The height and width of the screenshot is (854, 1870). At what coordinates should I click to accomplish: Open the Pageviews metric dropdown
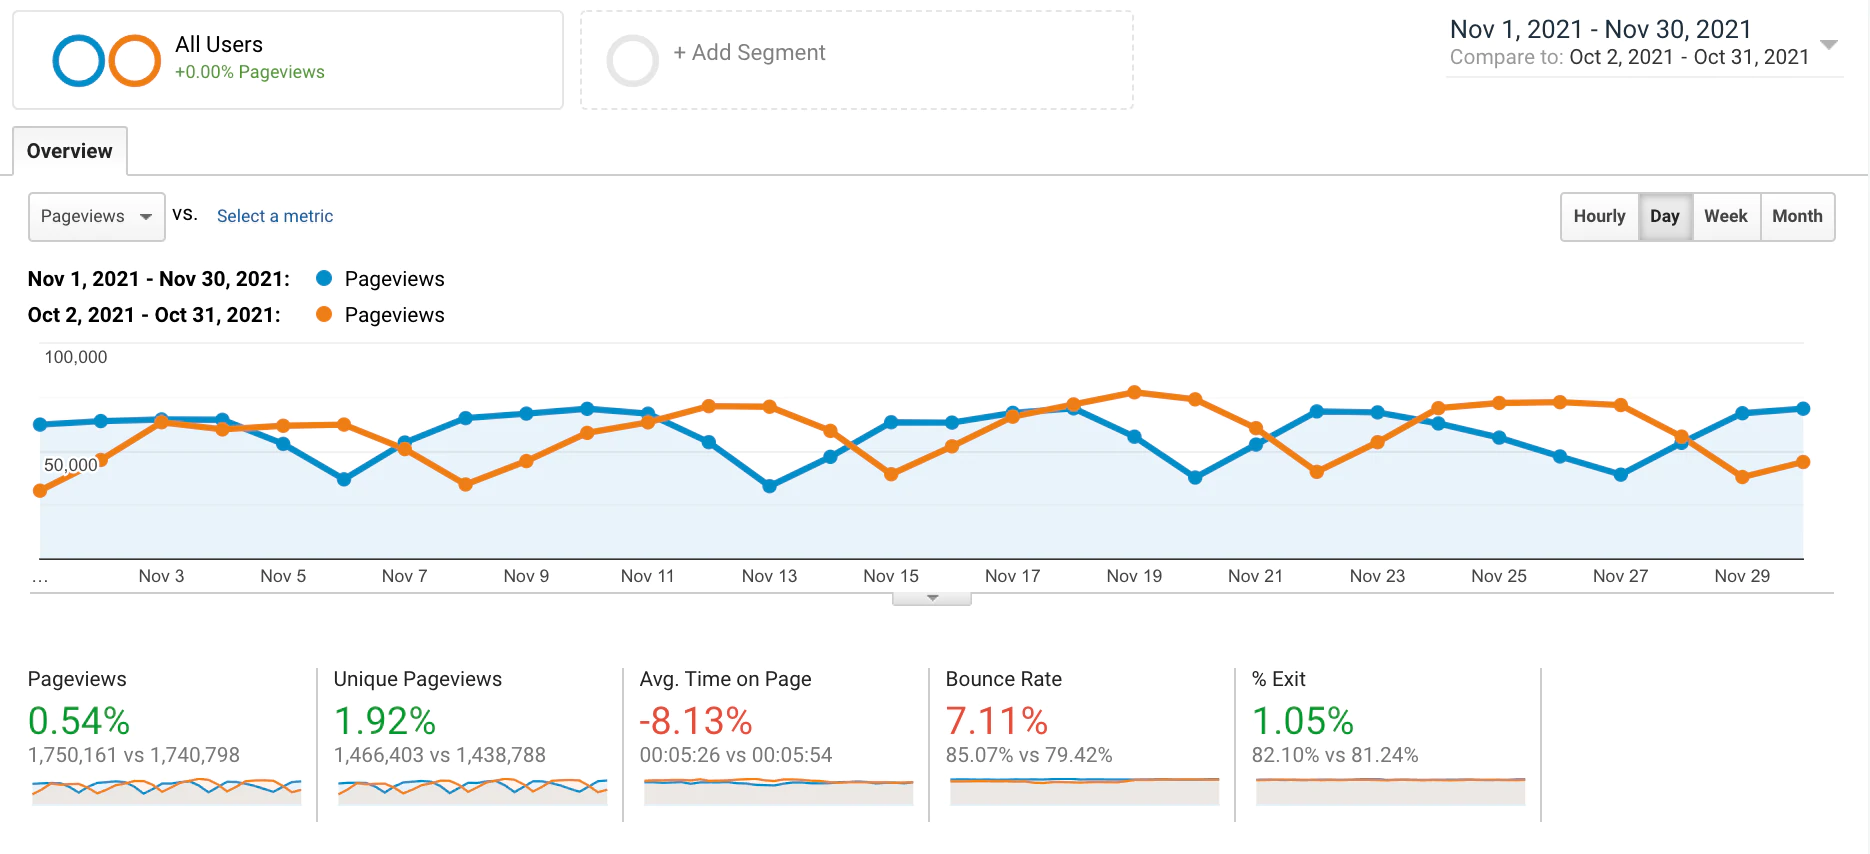point(97,217)
